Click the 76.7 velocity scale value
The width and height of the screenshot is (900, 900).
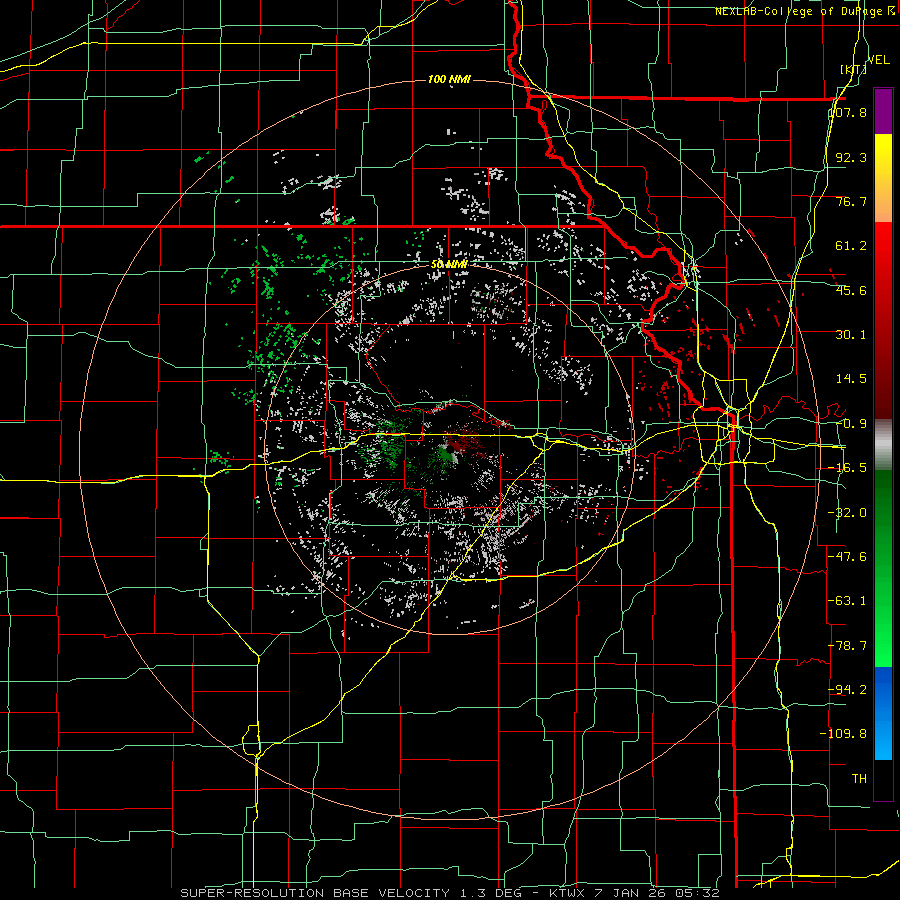[851, 201]
